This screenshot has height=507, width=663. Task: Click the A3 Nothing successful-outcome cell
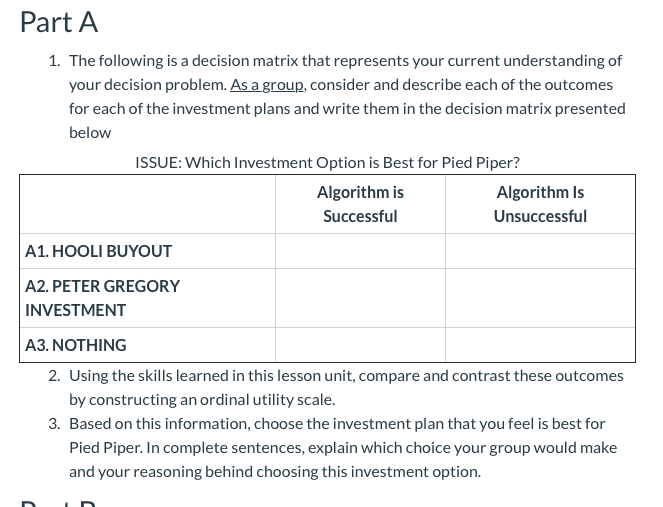point(360,345)
